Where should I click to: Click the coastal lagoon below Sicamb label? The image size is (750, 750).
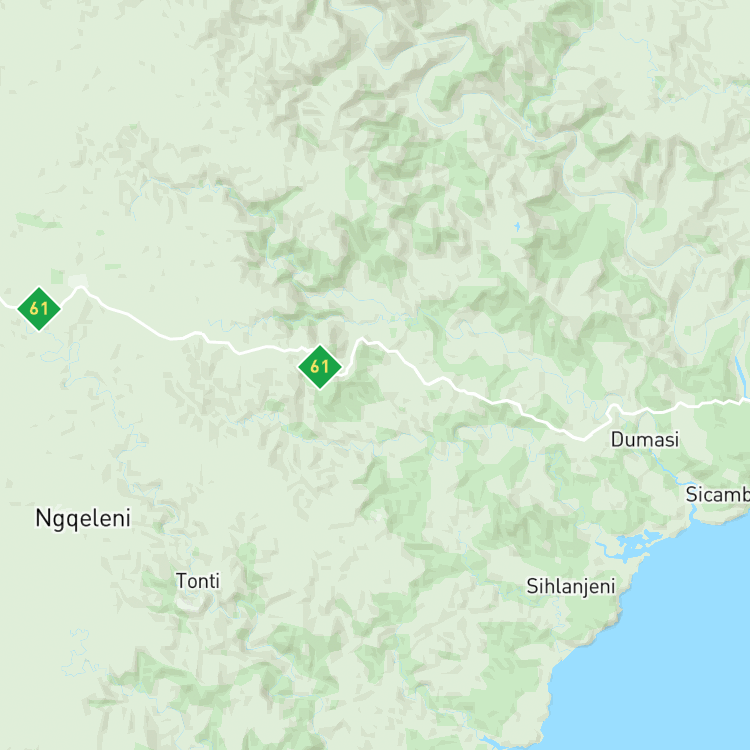[634, 543]
